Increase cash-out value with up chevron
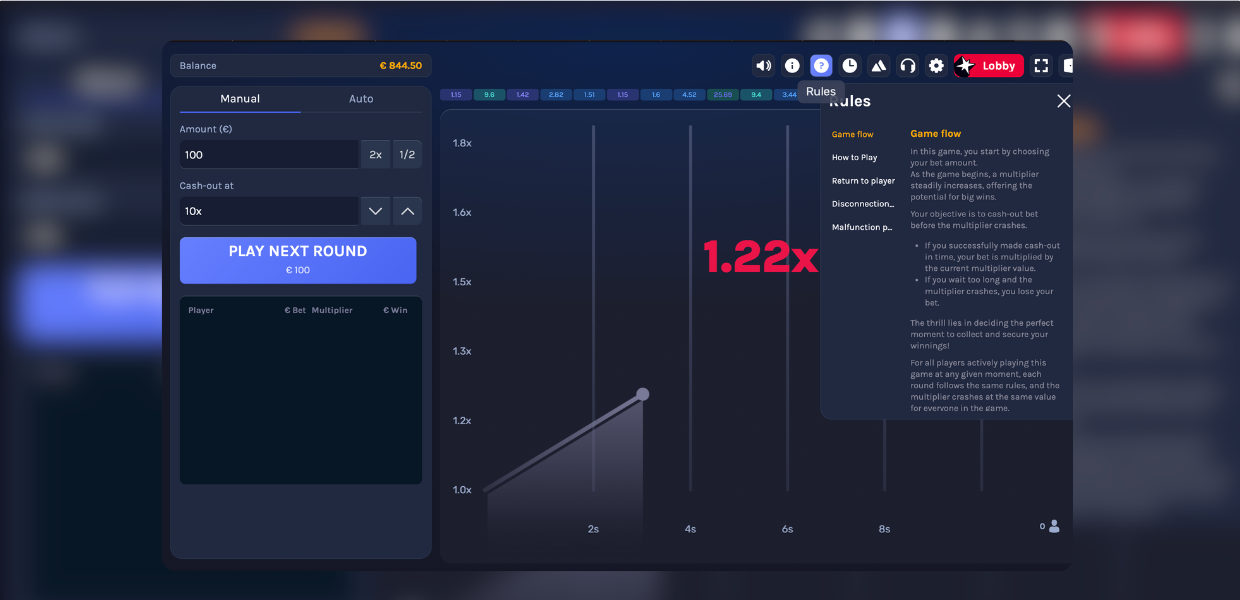 point(407,211)
